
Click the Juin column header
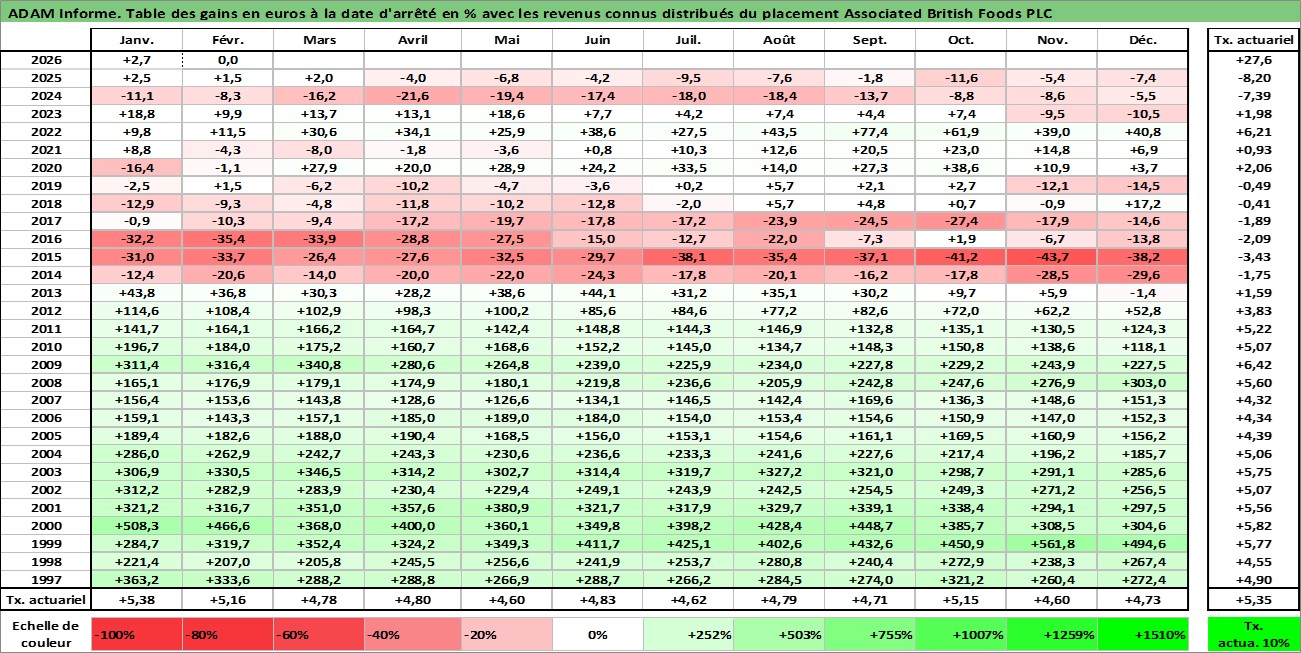[x=597, y=40]
